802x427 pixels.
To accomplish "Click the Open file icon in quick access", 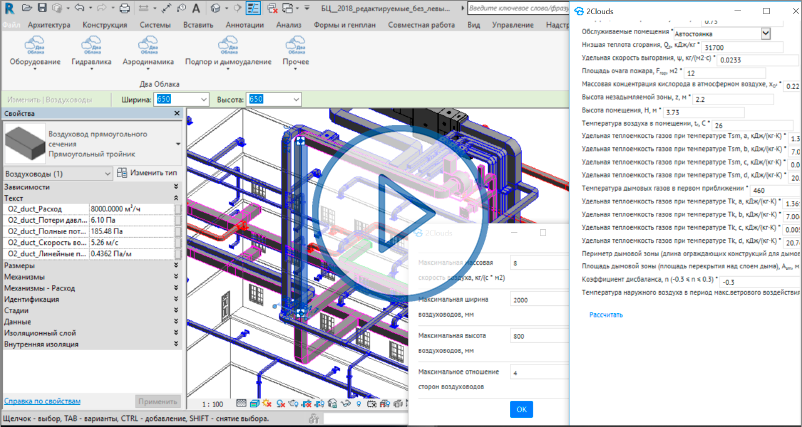I will (x=27, y=8).
